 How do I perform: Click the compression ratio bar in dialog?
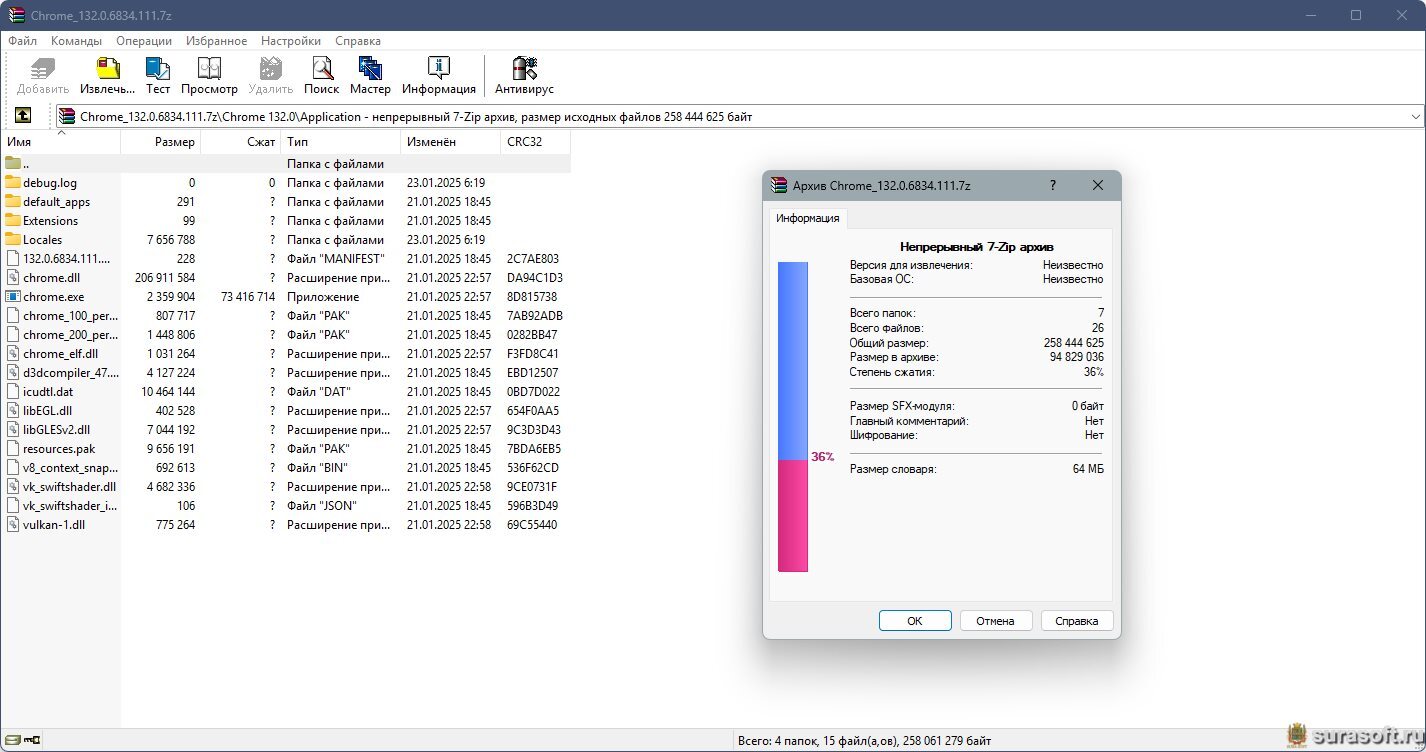click(x=793, y=417)
